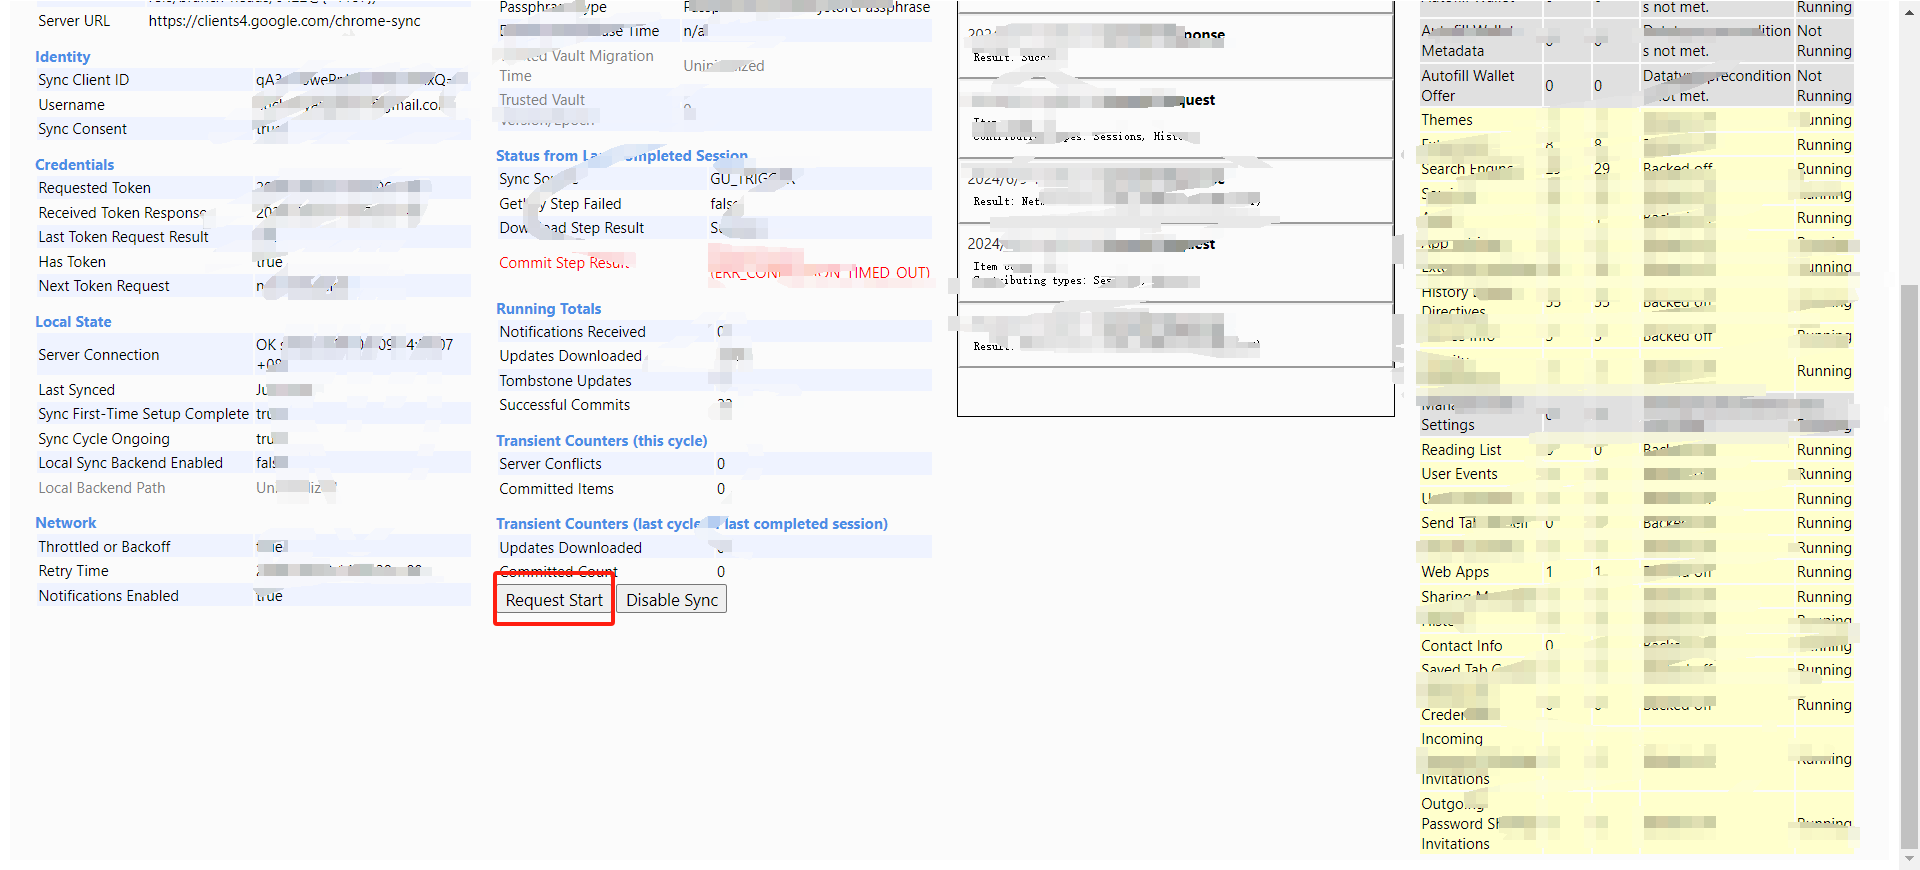Click "Updates Downloaded" under Running Totals
The height and width of the screenshot is (870, 1920).
pyautogui.click(x=570, y=356)
